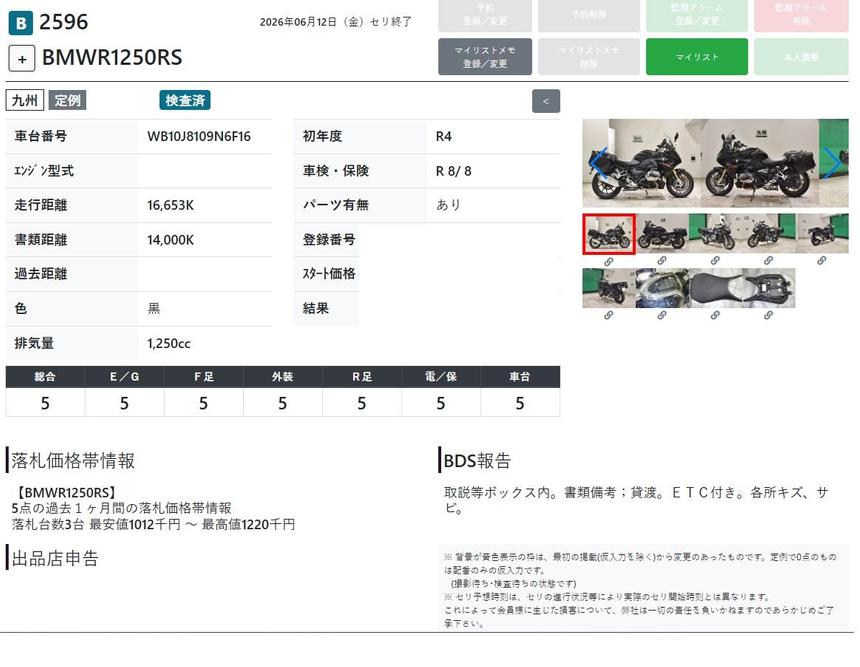Click the model title BMWR1250RS
Image resolution: width=860 pixels, height=667 pixels.
point(112,58)
